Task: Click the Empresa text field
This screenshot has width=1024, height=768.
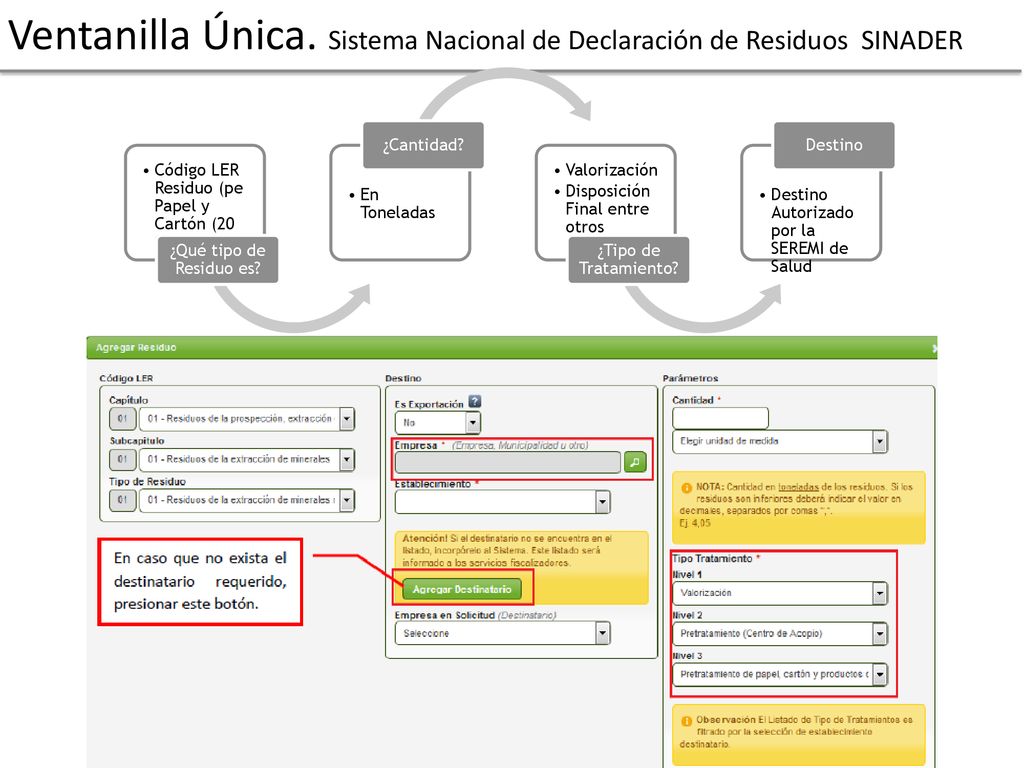Action: point(508,462)
